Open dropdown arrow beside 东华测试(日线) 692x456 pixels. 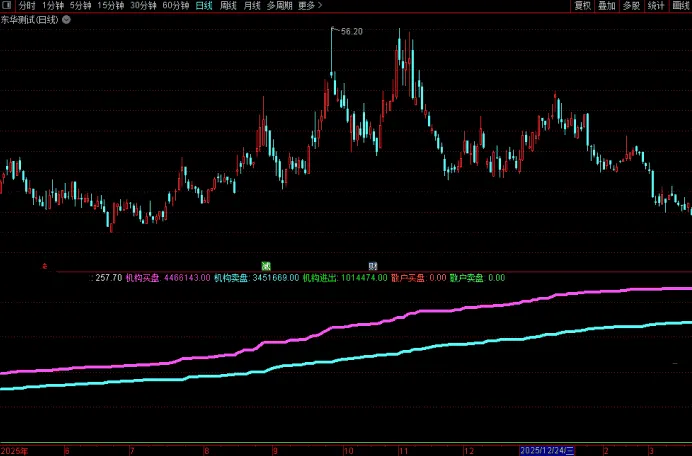[66, 19]
